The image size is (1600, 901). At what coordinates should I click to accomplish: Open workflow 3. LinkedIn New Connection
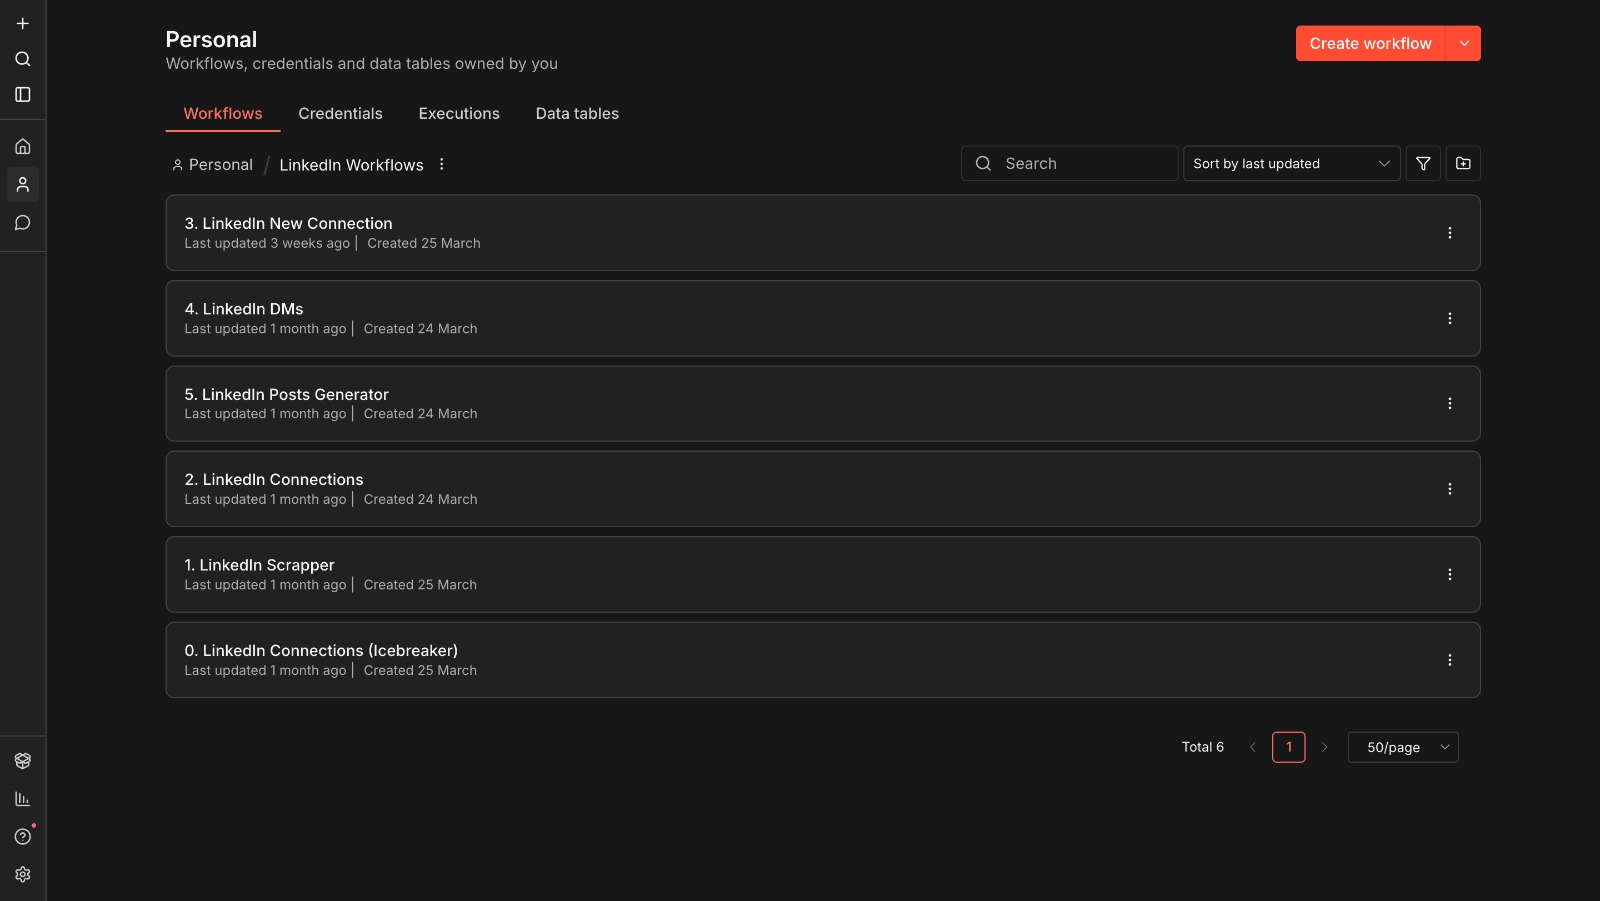(822, 233)
